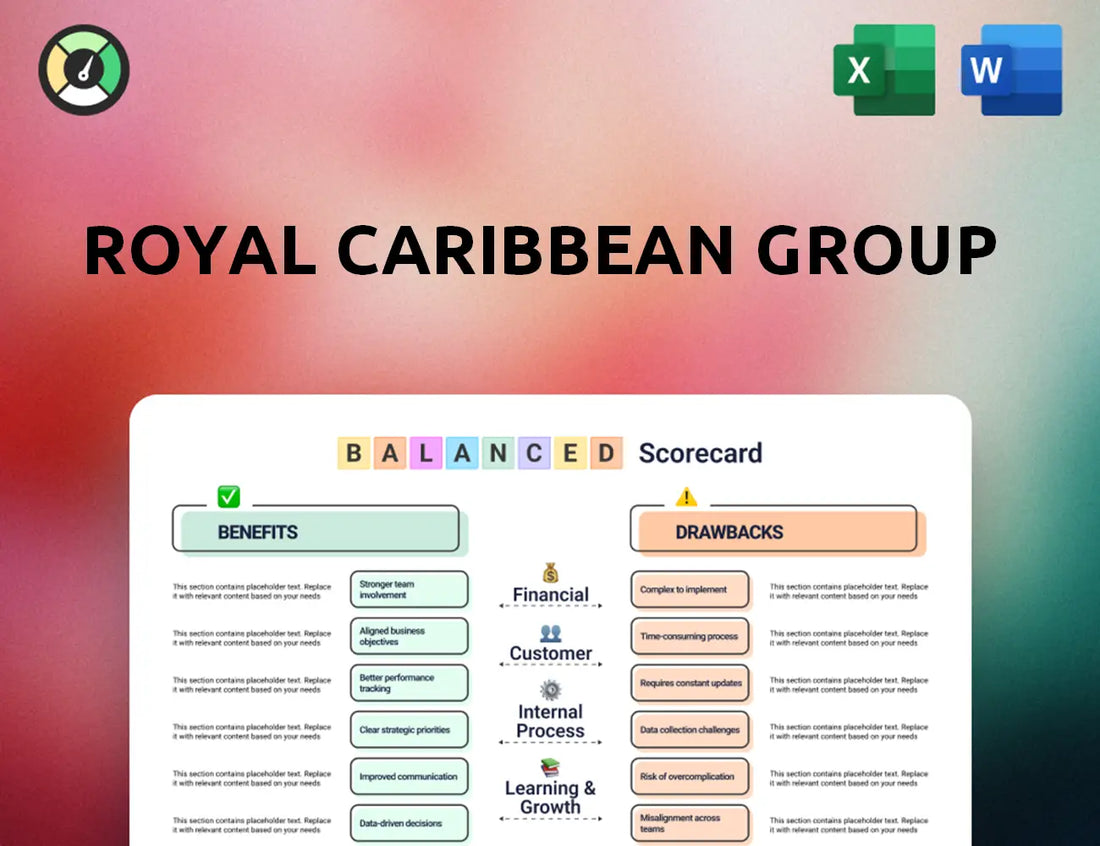Click the yellow 'E' letter tile

[x=570, y=453]
